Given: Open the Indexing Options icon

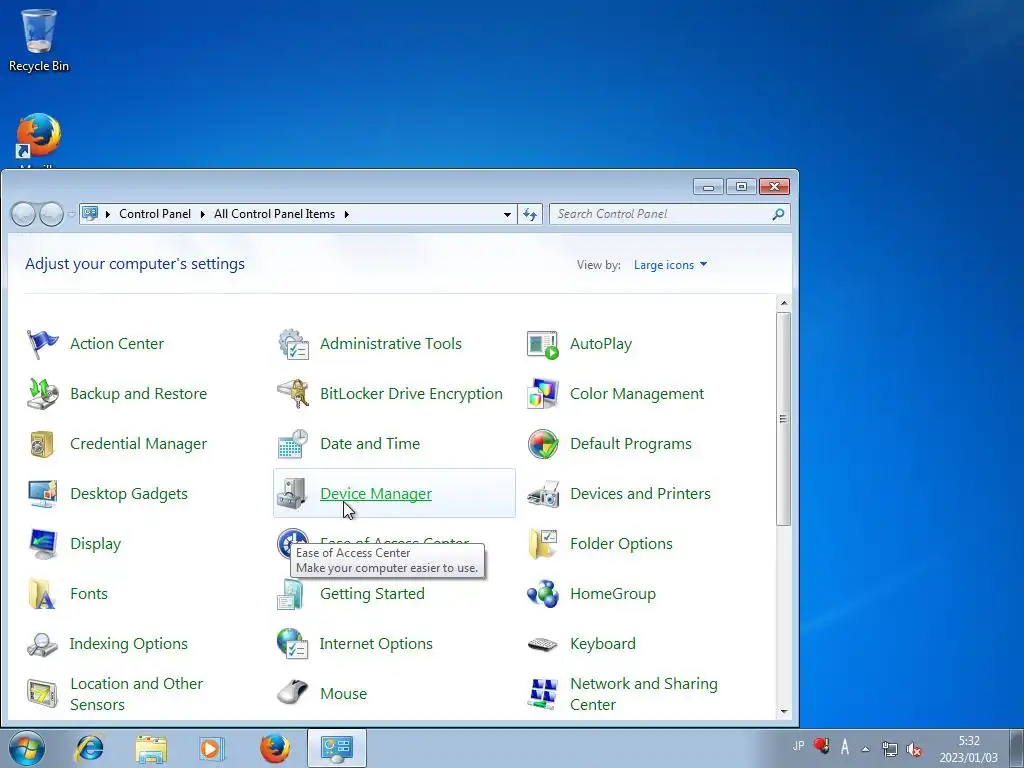Looking at the screenshot, I should (42, 644).
